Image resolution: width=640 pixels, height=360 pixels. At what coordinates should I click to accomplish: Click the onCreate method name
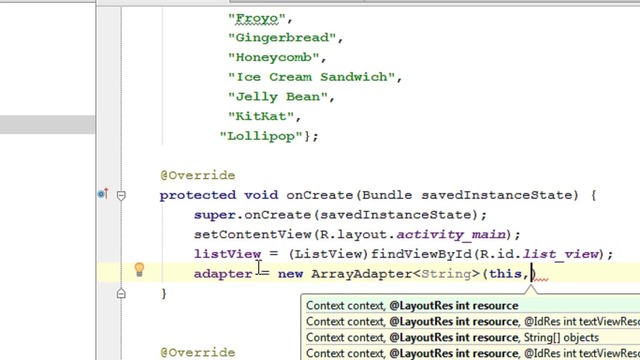tap(320, 195)
